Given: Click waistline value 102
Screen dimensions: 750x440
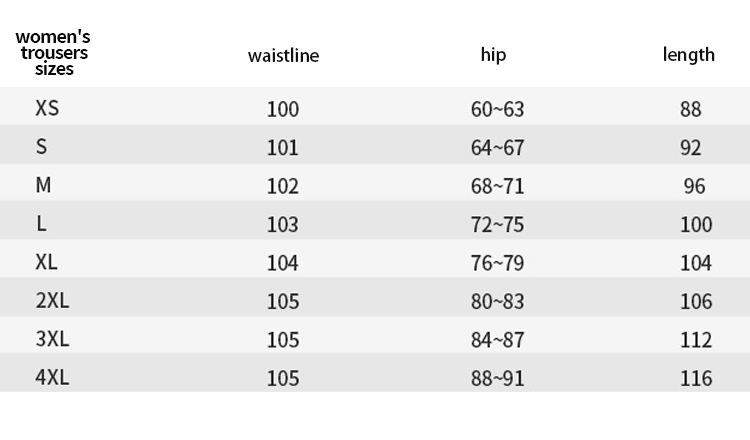Looking at the screenshot, I should tap(283, 186).
